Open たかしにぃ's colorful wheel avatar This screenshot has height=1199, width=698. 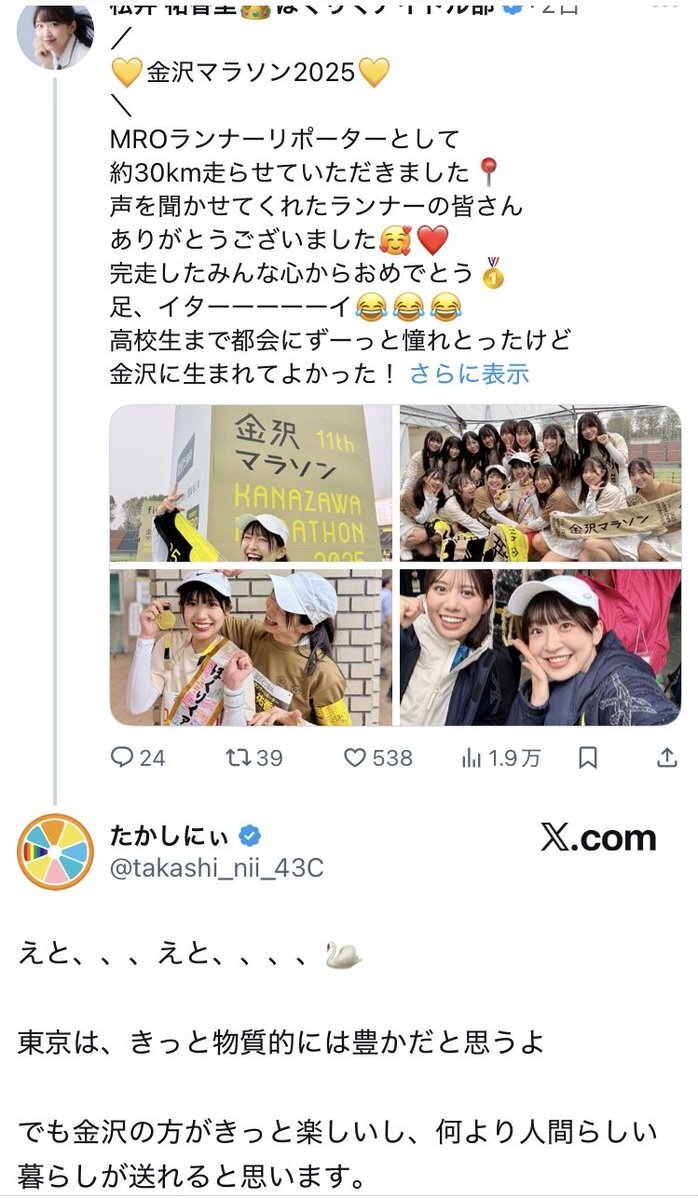(x=55, y=852)
